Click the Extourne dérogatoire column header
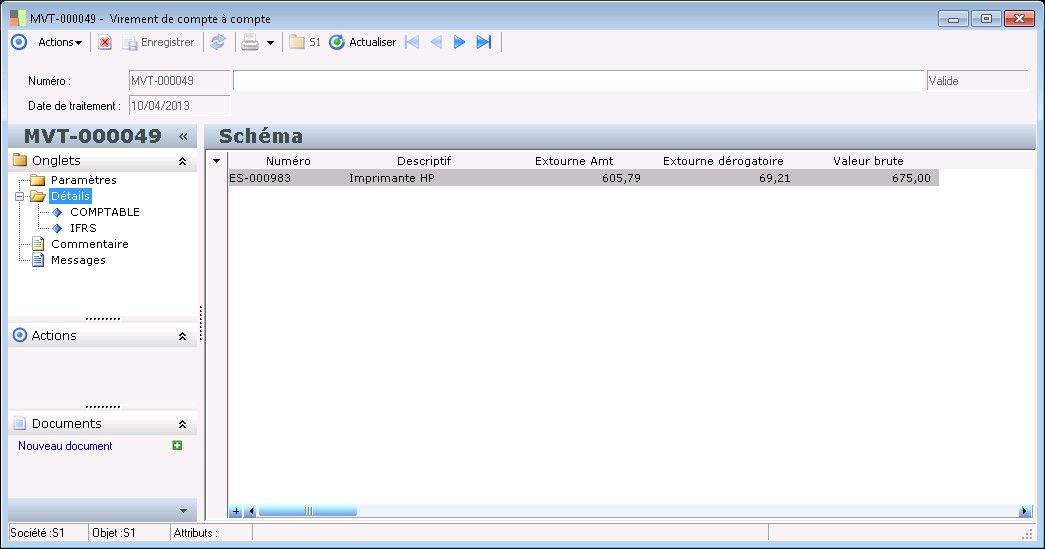The width and height of the screenshot is (1045, 549). click(723, 161)
